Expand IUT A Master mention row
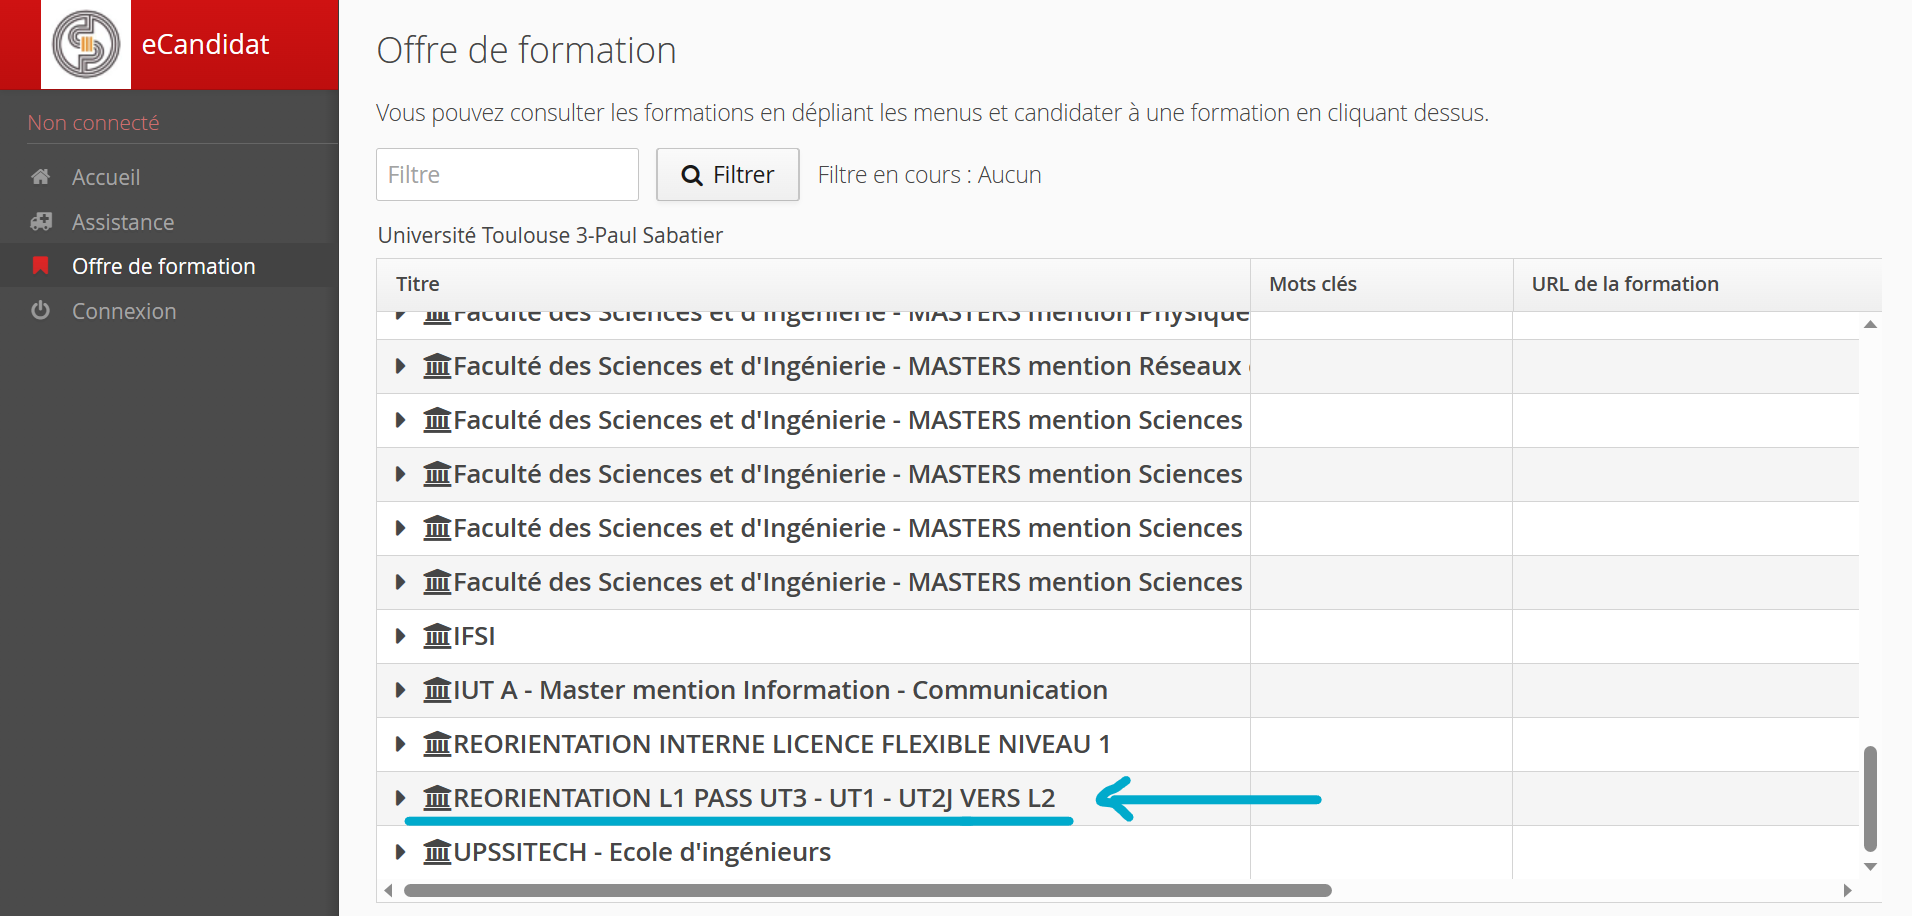1912x916 pixels. tap(400, 690)
